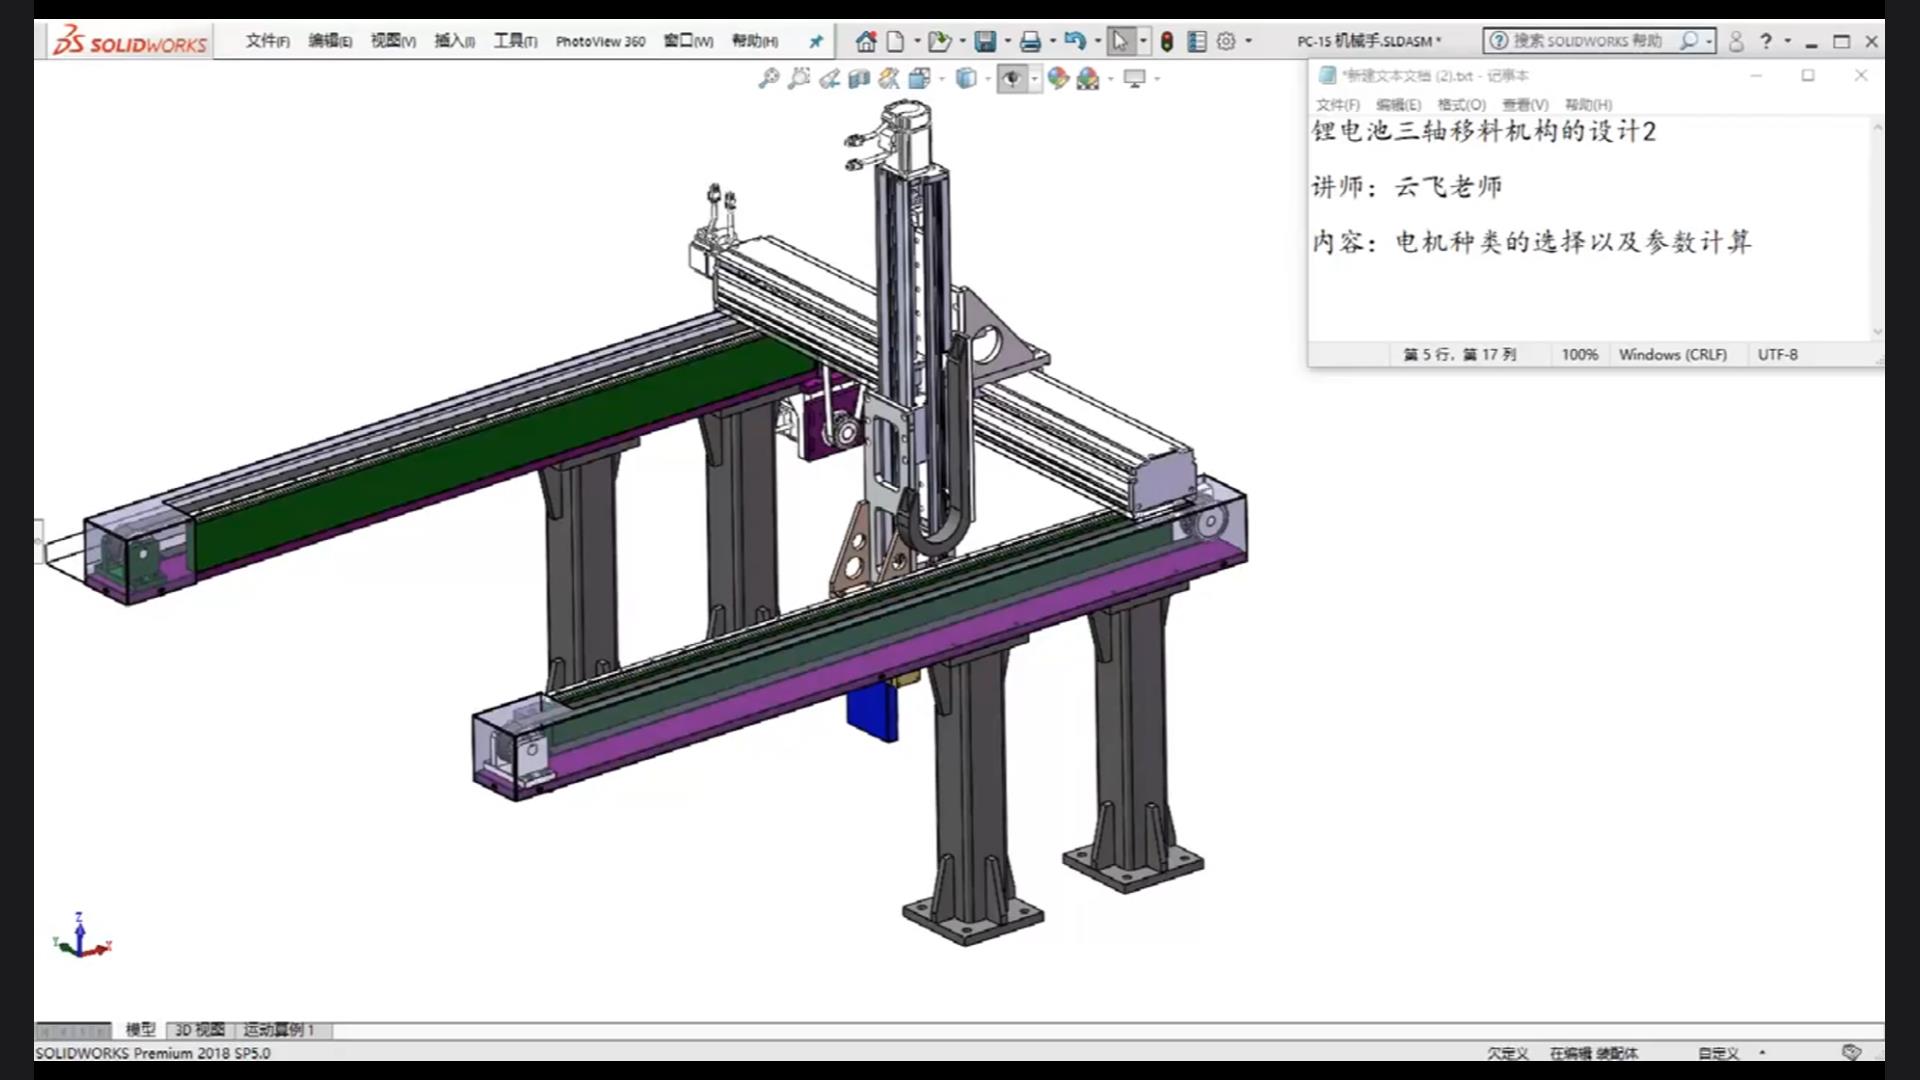Image resolution: width=1920 pixels, height=1080 pixels.
Task: Expand the Save dropdown arrow
Action: point(1008,41)
